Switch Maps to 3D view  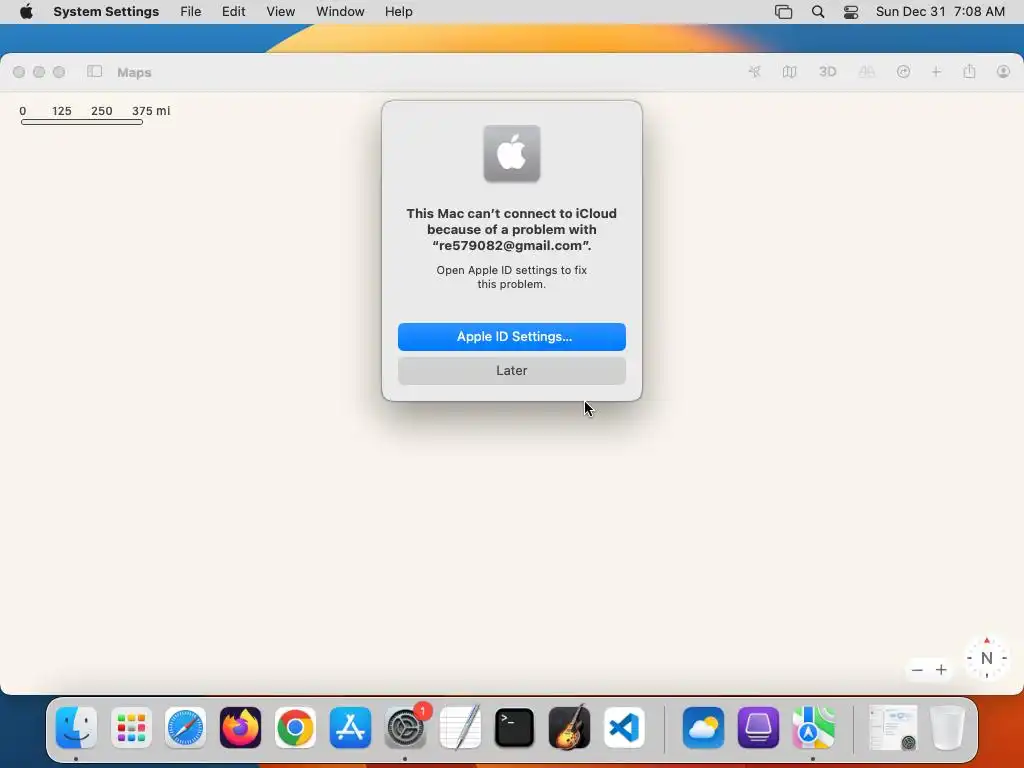(x=827, y=72)
